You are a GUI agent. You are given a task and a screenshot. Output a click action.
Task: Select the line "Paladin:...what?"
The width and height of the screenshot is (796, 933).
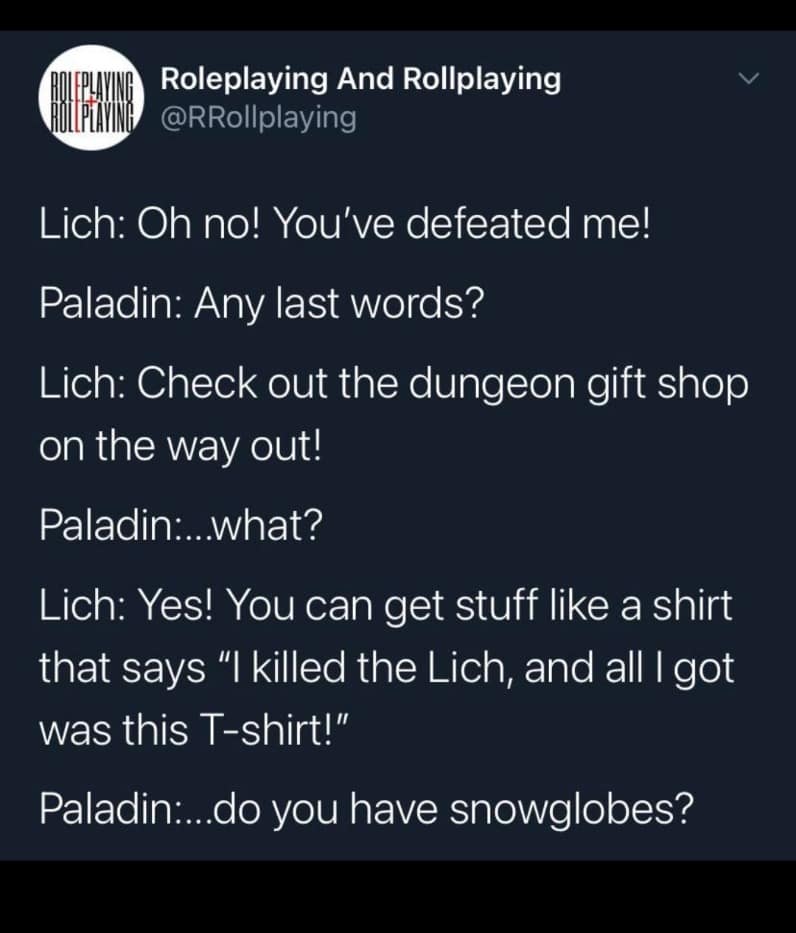coord(181,525)
